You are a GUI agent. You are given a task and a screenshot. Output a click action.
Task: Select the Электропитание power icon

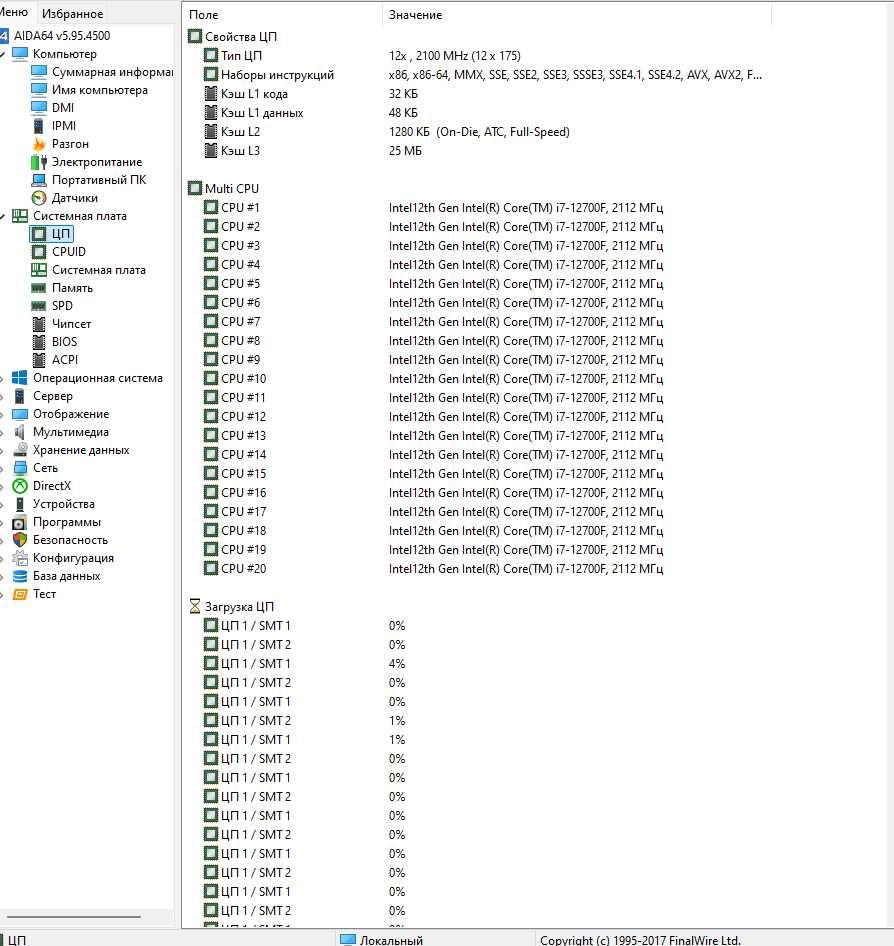39,162
